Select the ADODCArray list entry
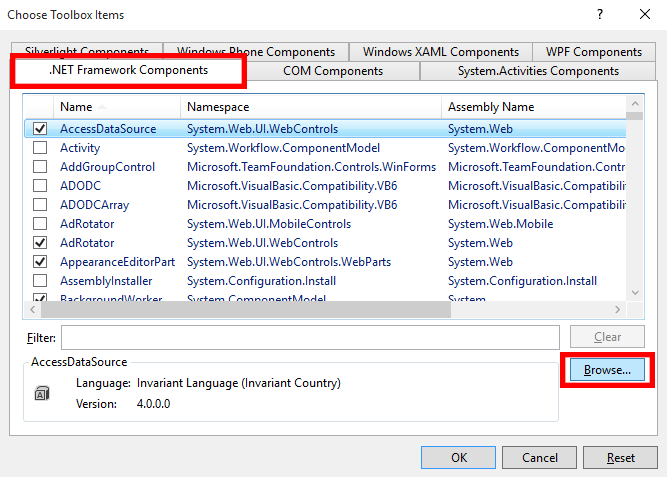Screen dimensions: 667x477 pos(94,205)
